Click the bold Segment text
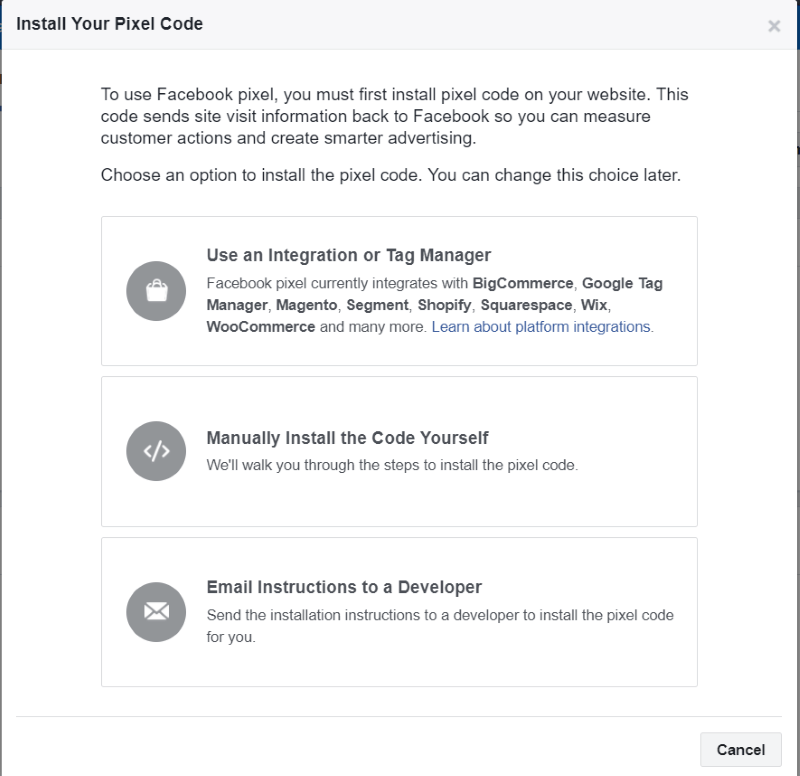The height and width of the screenshot is (776, 800). tap(378, 305)
